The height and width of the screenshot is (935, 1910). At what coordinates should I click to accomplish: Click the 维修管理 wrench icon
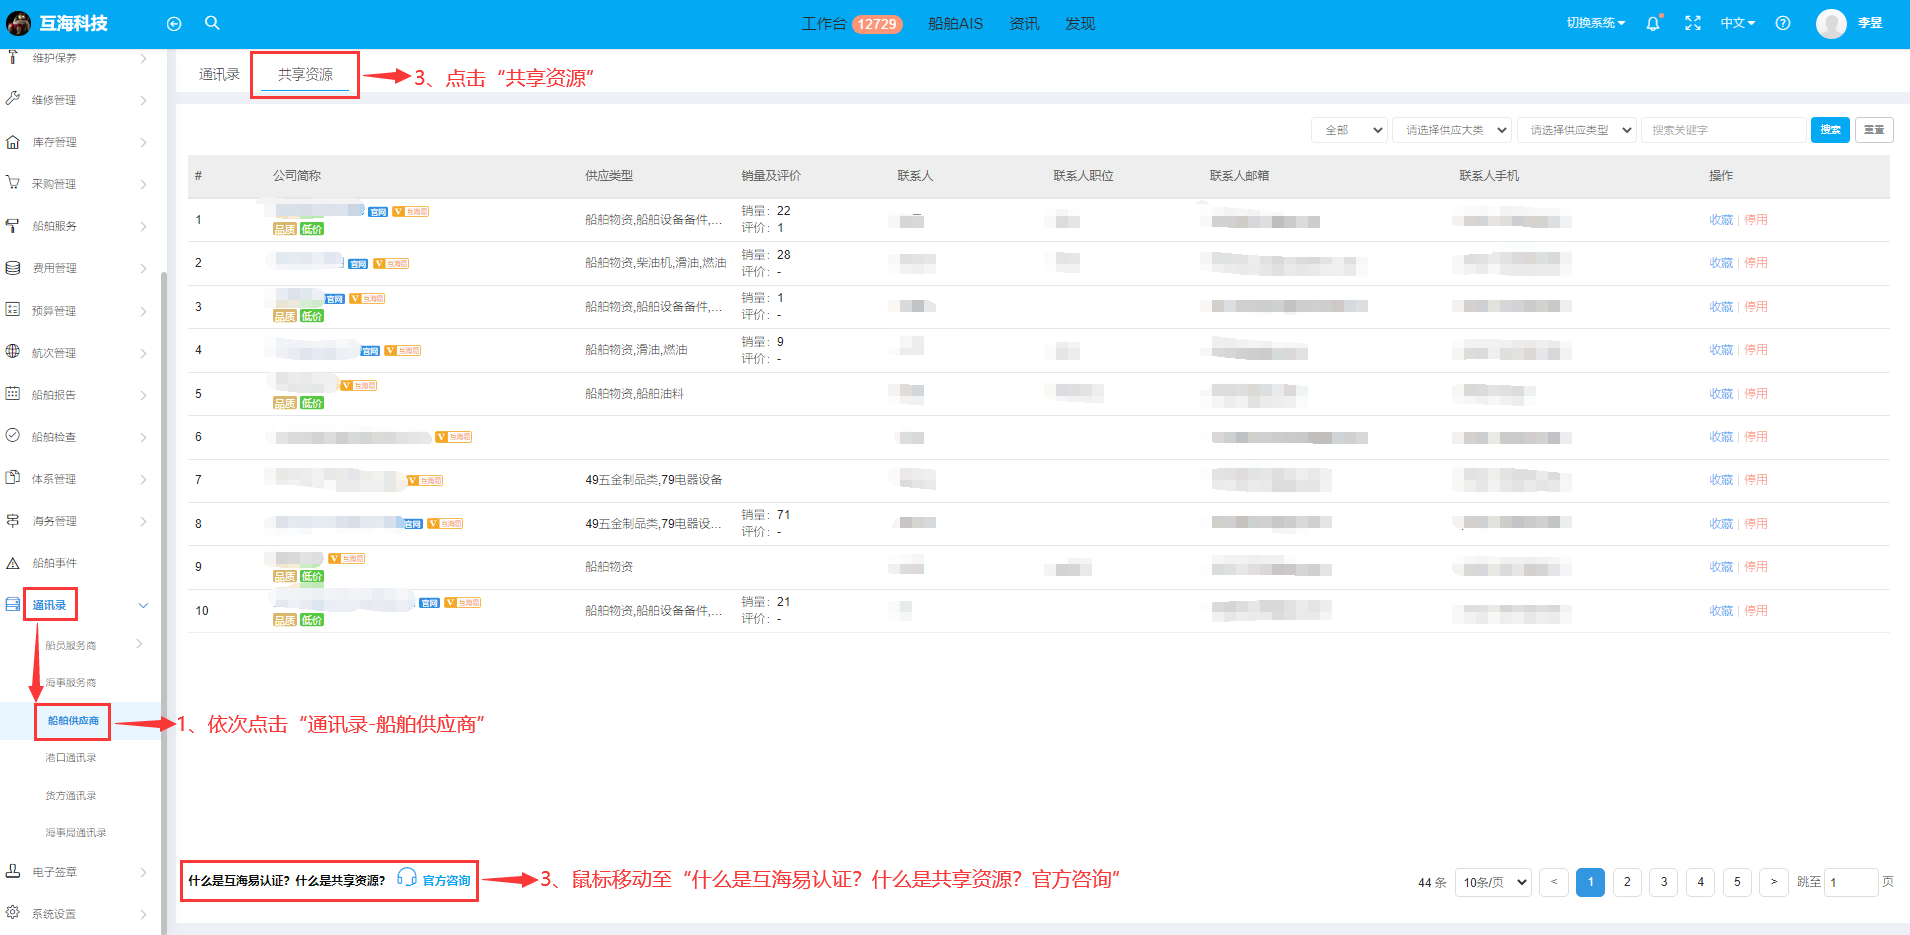(x=13, y=99)
